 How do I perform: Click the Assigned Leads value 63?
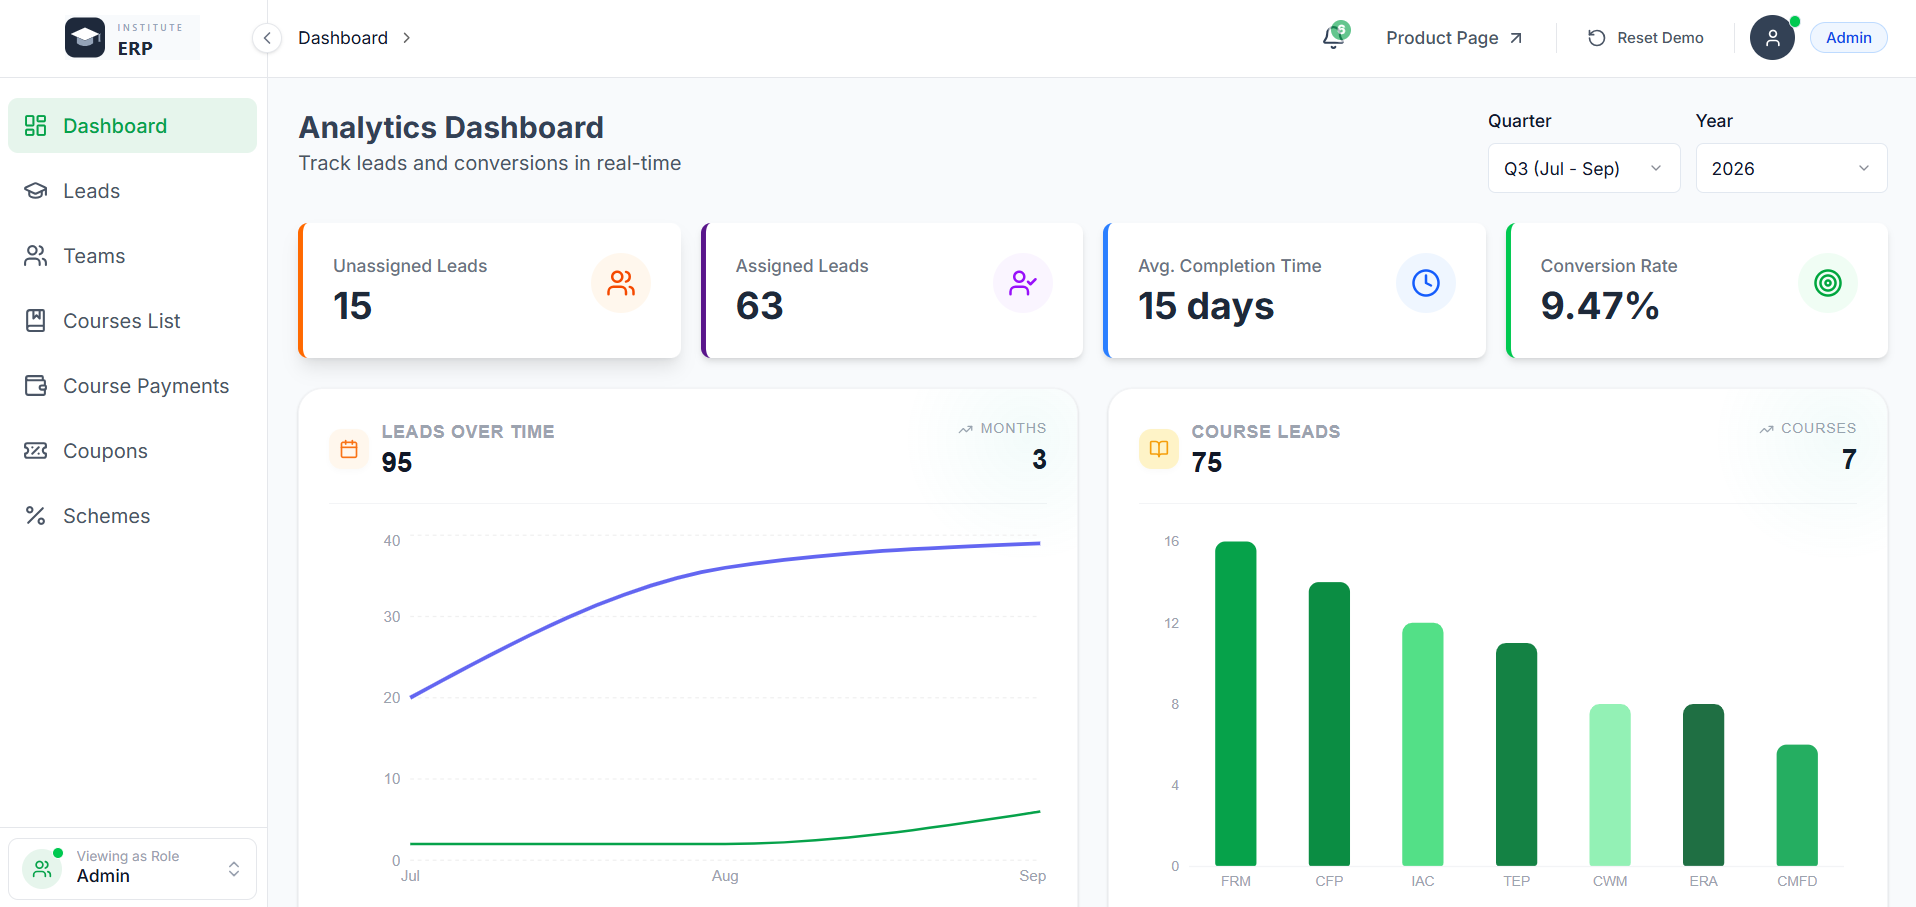pyautogui.click(x=760, y=306)
